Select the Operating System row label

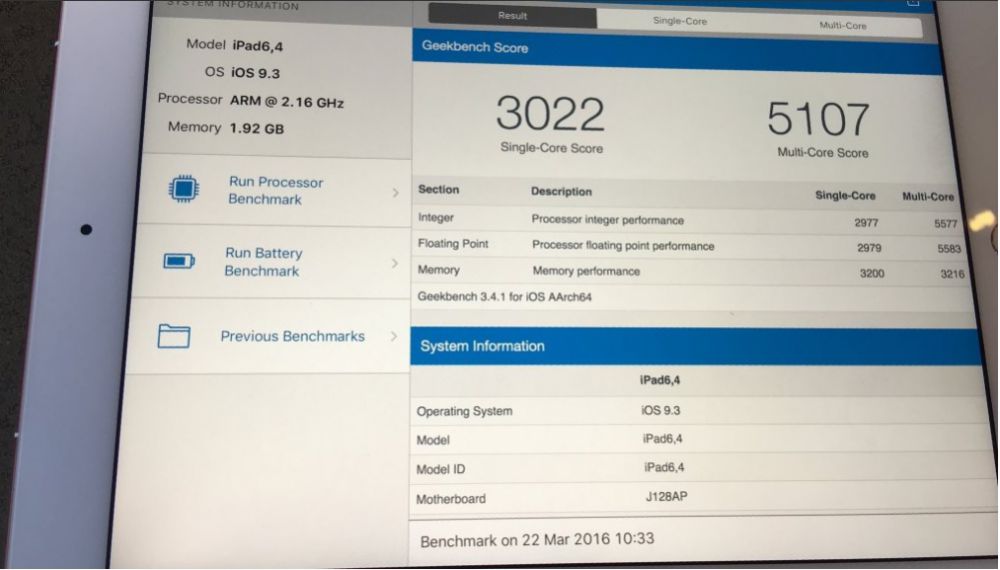pyautogui.click(x=464, y=411)
